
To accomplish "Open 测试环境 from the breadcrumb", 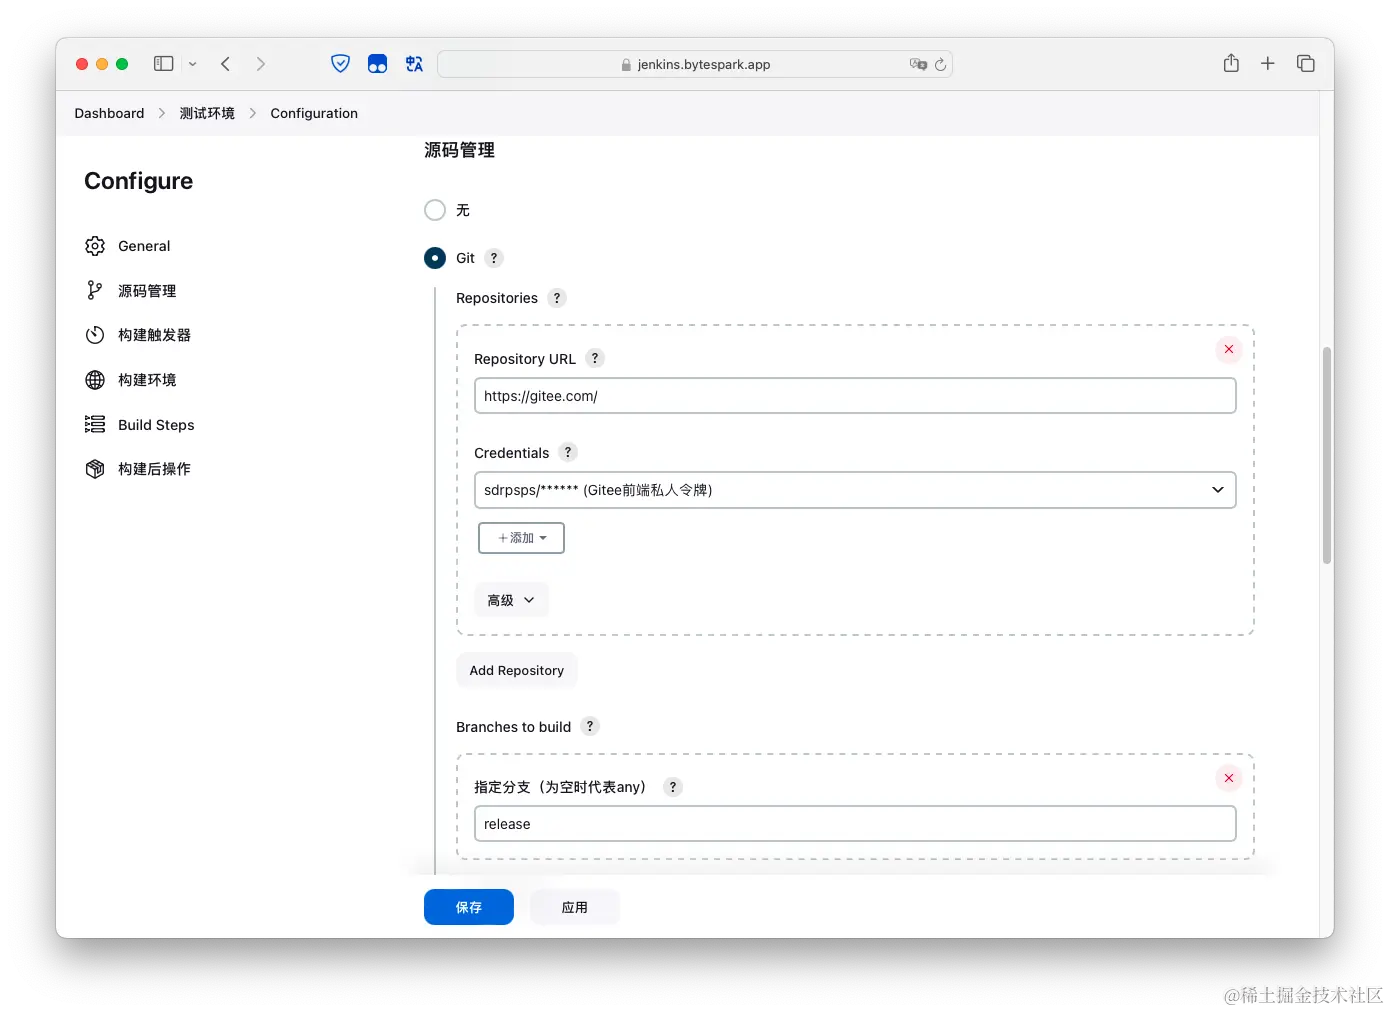I will click(x=206, y=113).
